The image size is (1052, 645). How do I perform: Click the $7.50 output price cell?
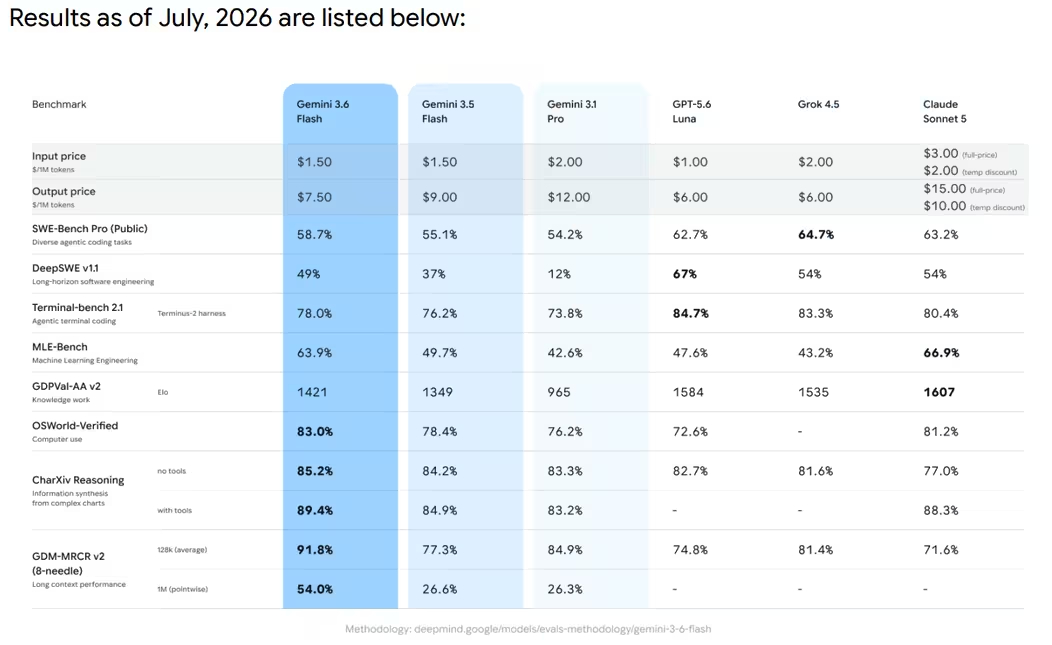(314, 197)
